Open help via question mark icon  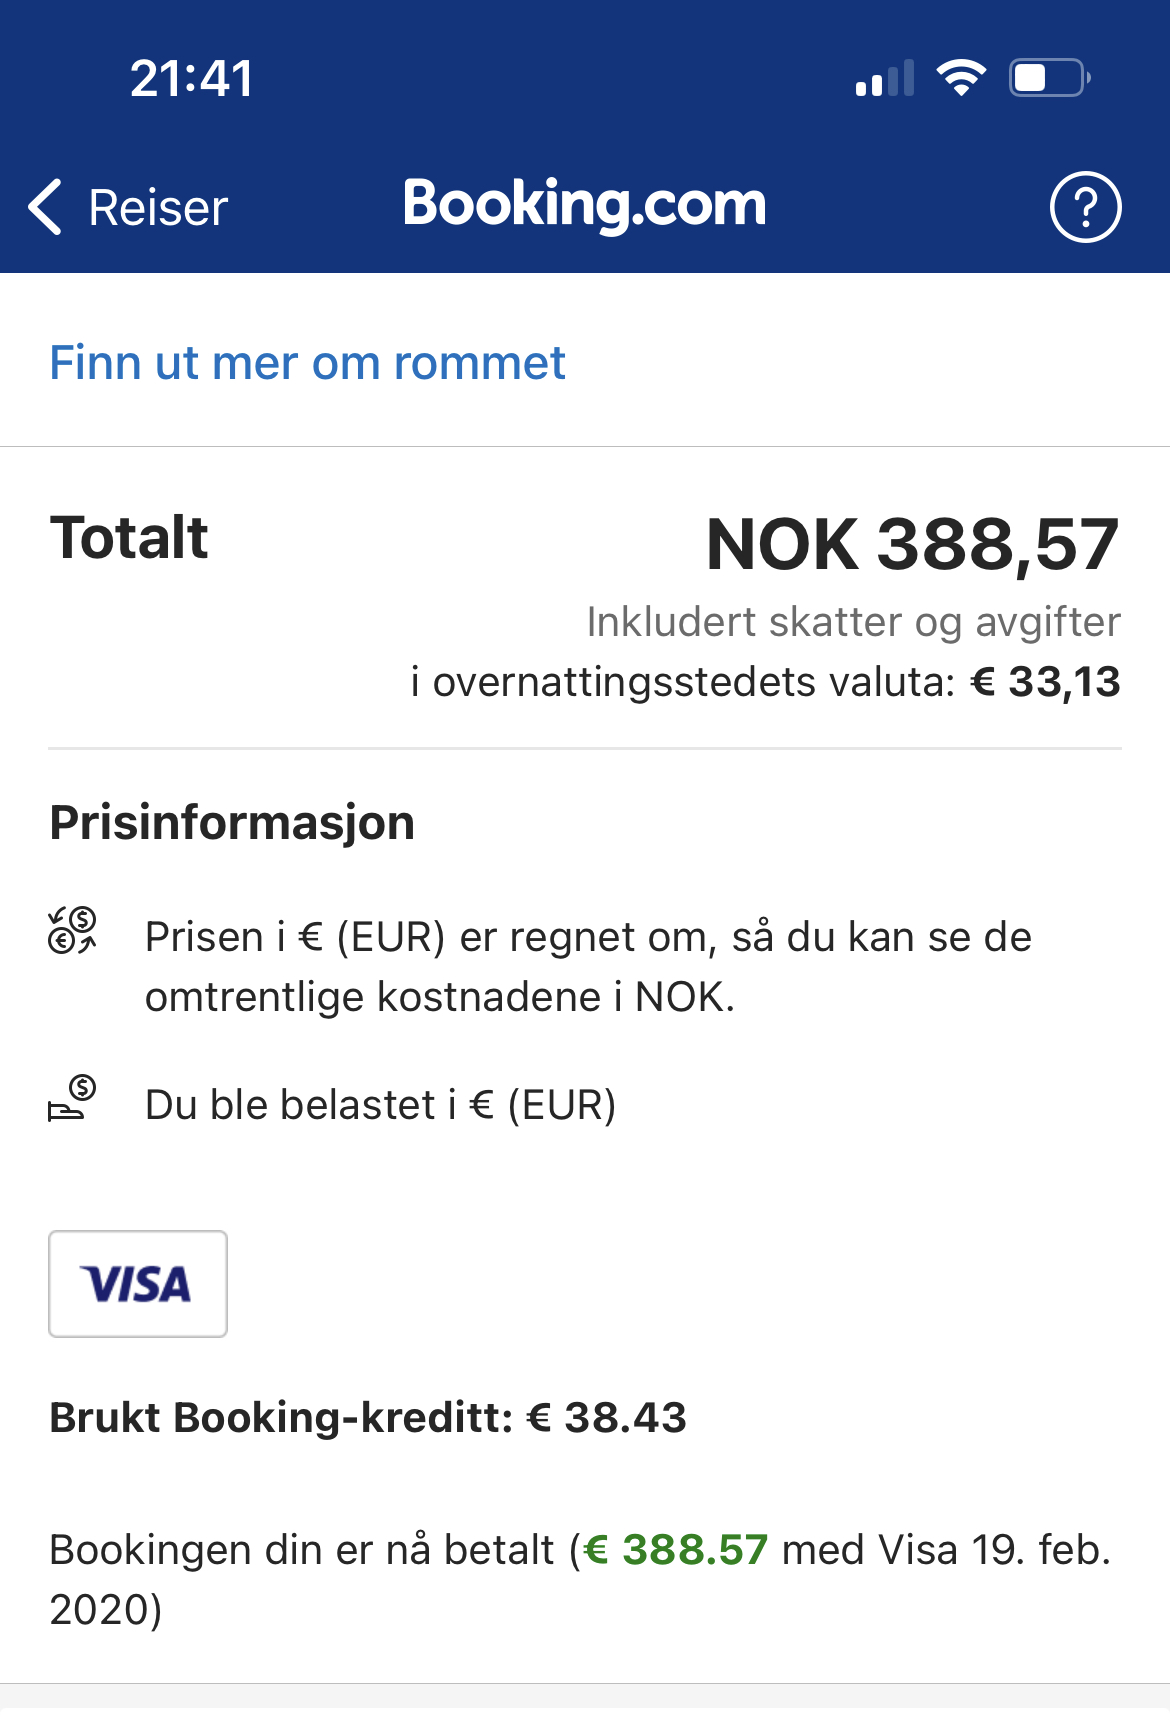(x=1085, y=207)
